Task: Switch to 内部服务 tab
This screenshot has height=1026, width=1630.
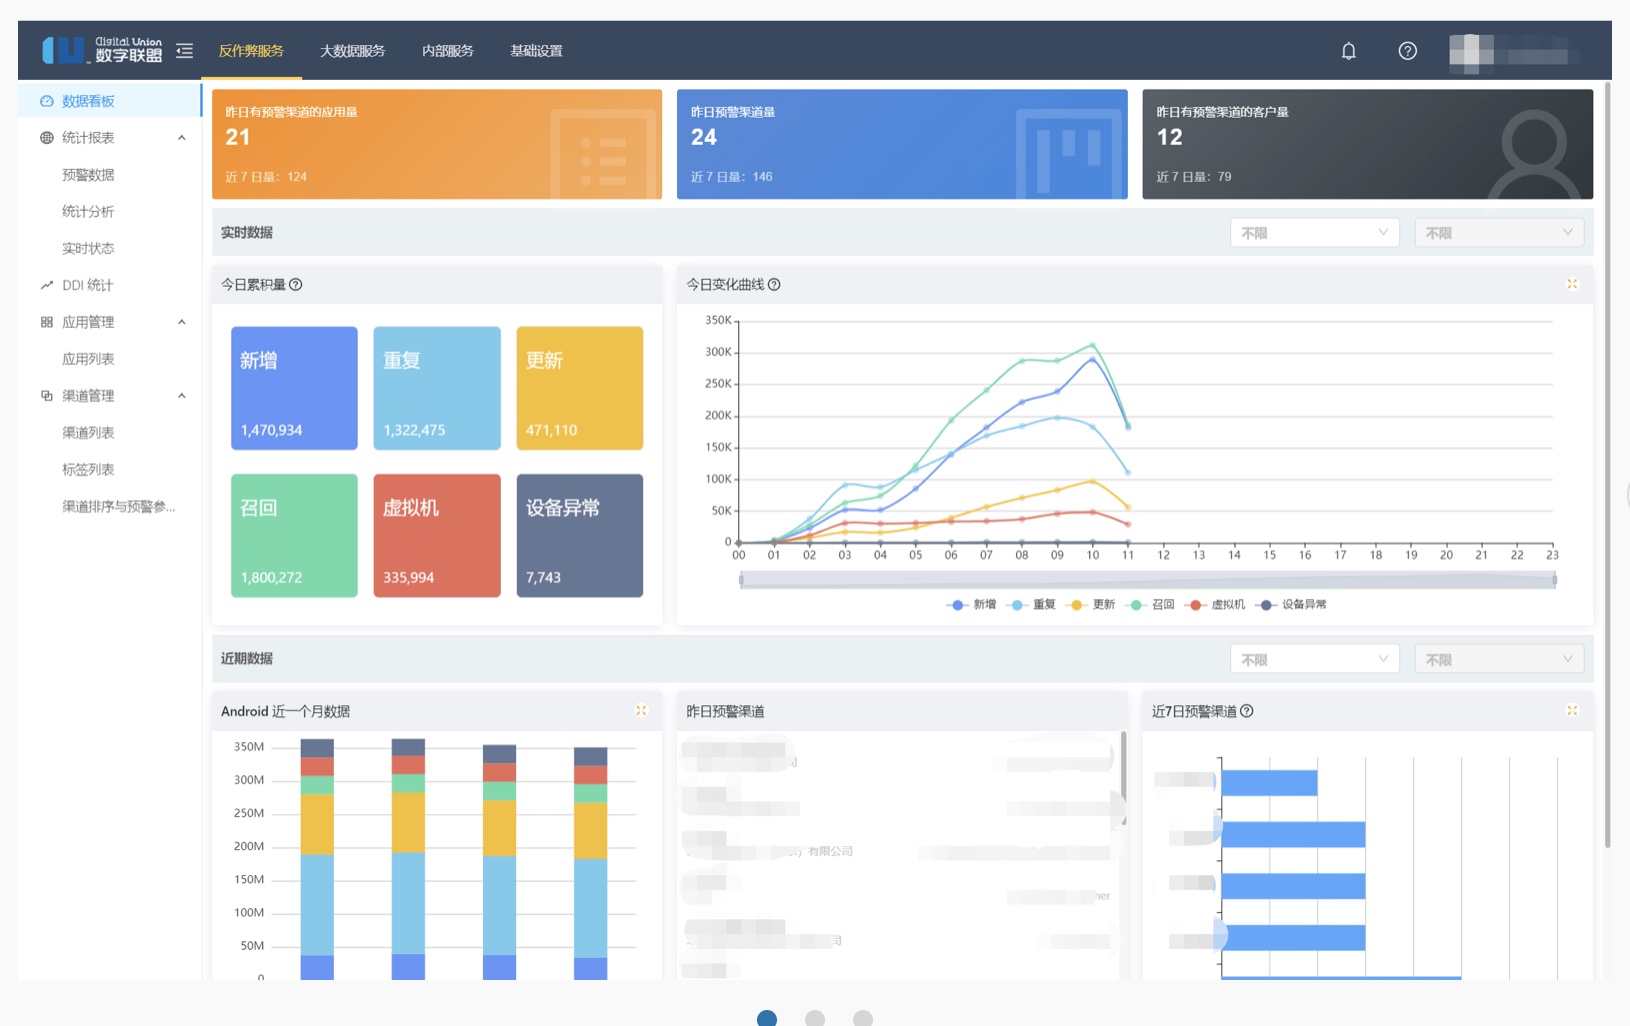Action: (447, 51)
